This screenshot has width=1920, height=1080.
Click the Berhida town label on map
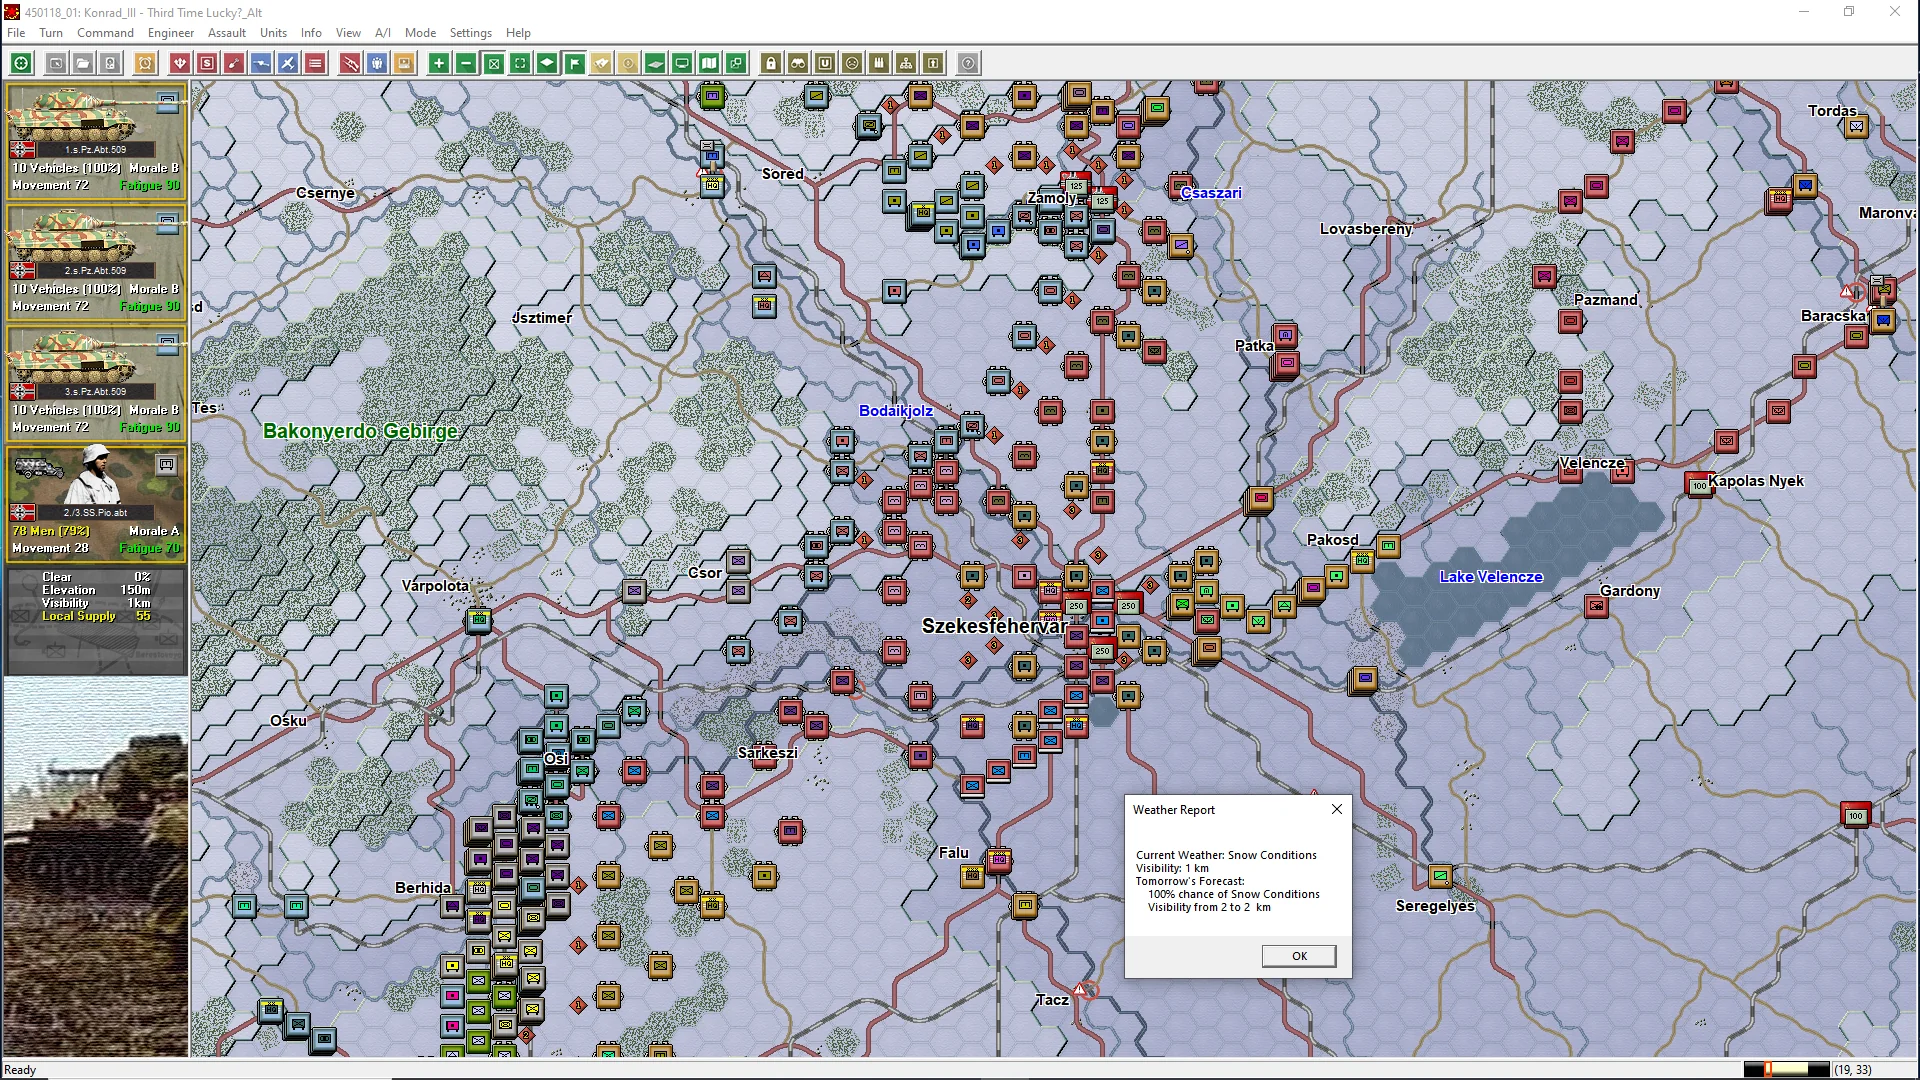[423, 888]
